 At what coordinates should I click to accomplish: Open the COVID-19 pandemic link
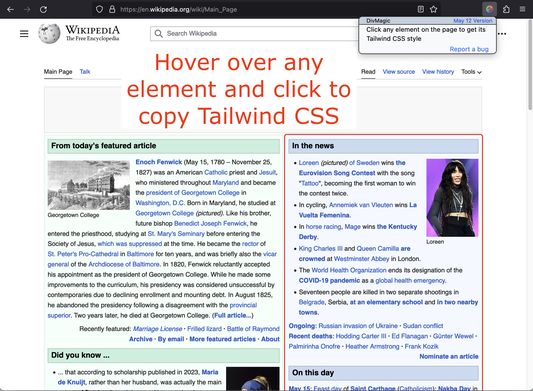329,280
